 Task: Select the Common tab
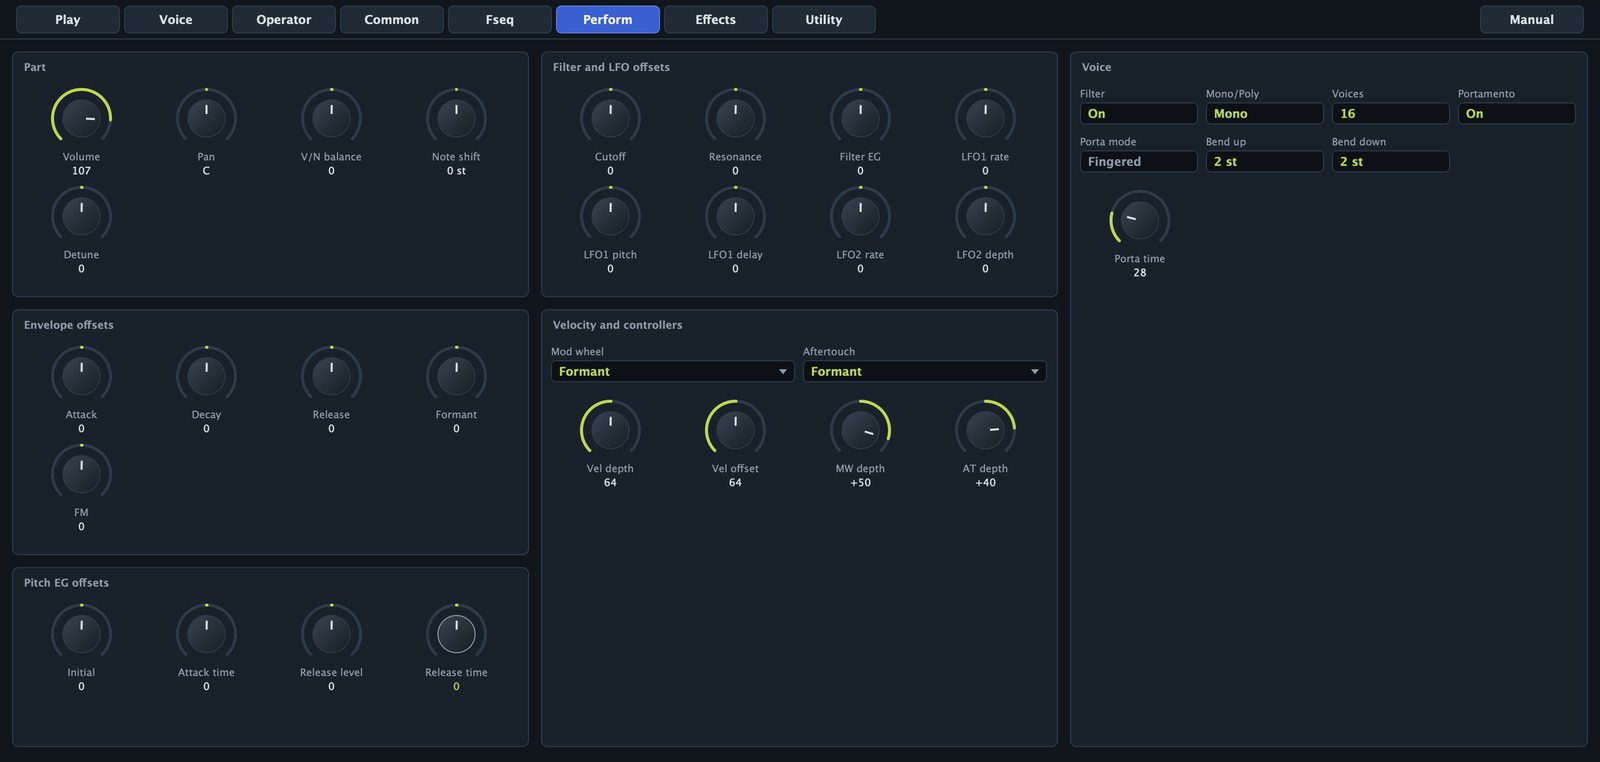[392, 19]
